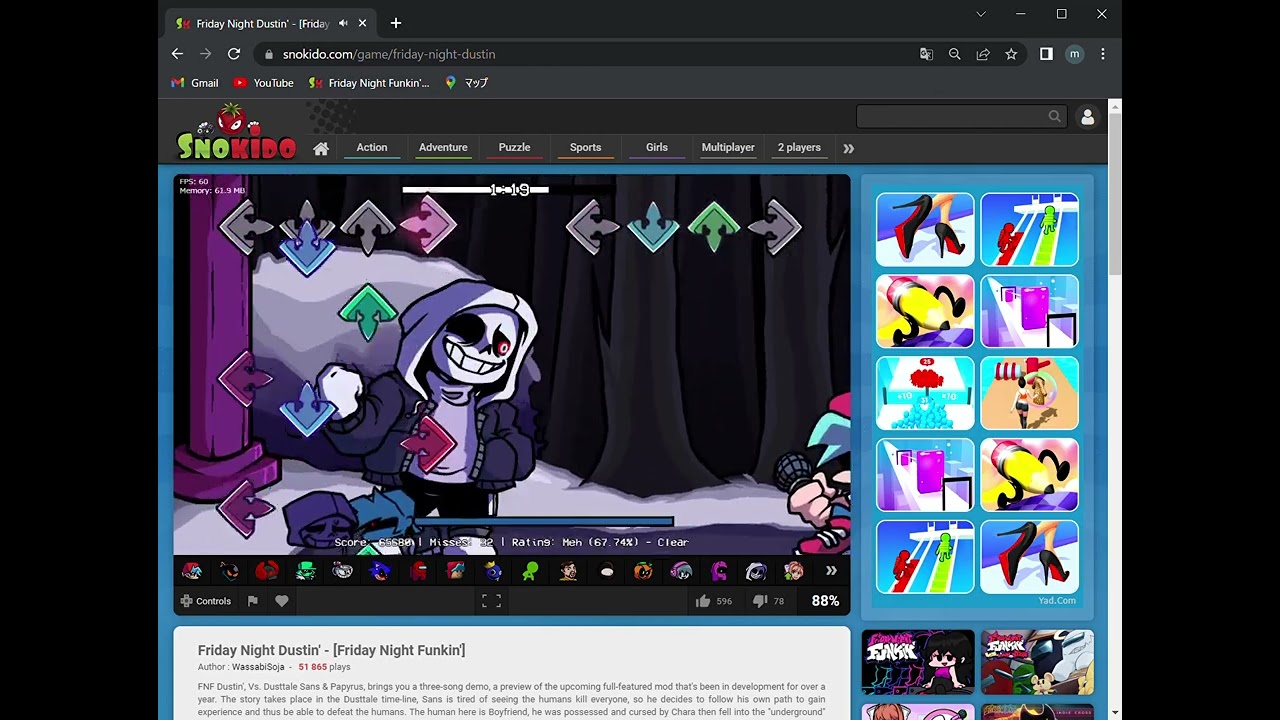Screen dimensions: 1280x720
Task: Open the white hooded skeleton game icon
Action: [756, 571]
